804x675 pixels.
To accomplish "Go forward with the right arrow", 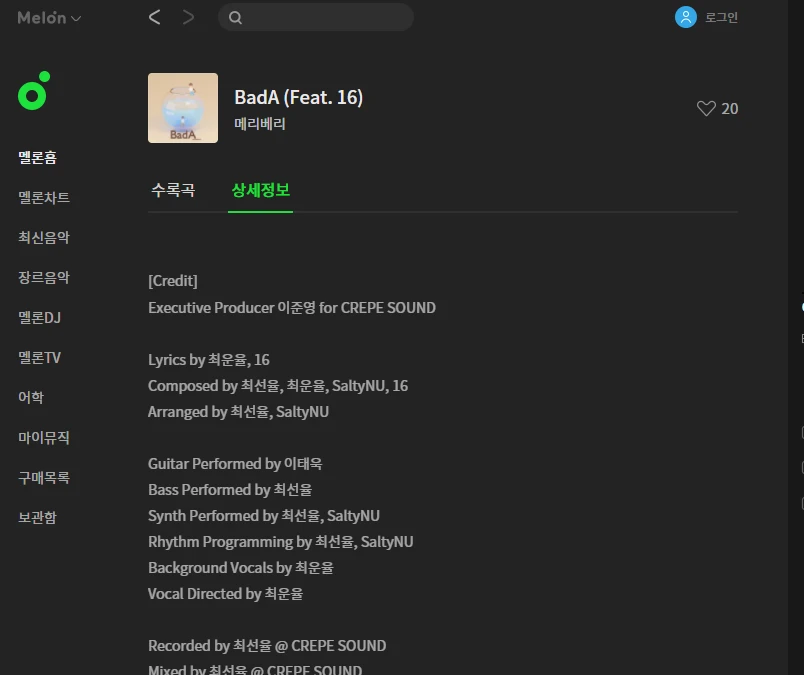I will click(x=189, y=17).
